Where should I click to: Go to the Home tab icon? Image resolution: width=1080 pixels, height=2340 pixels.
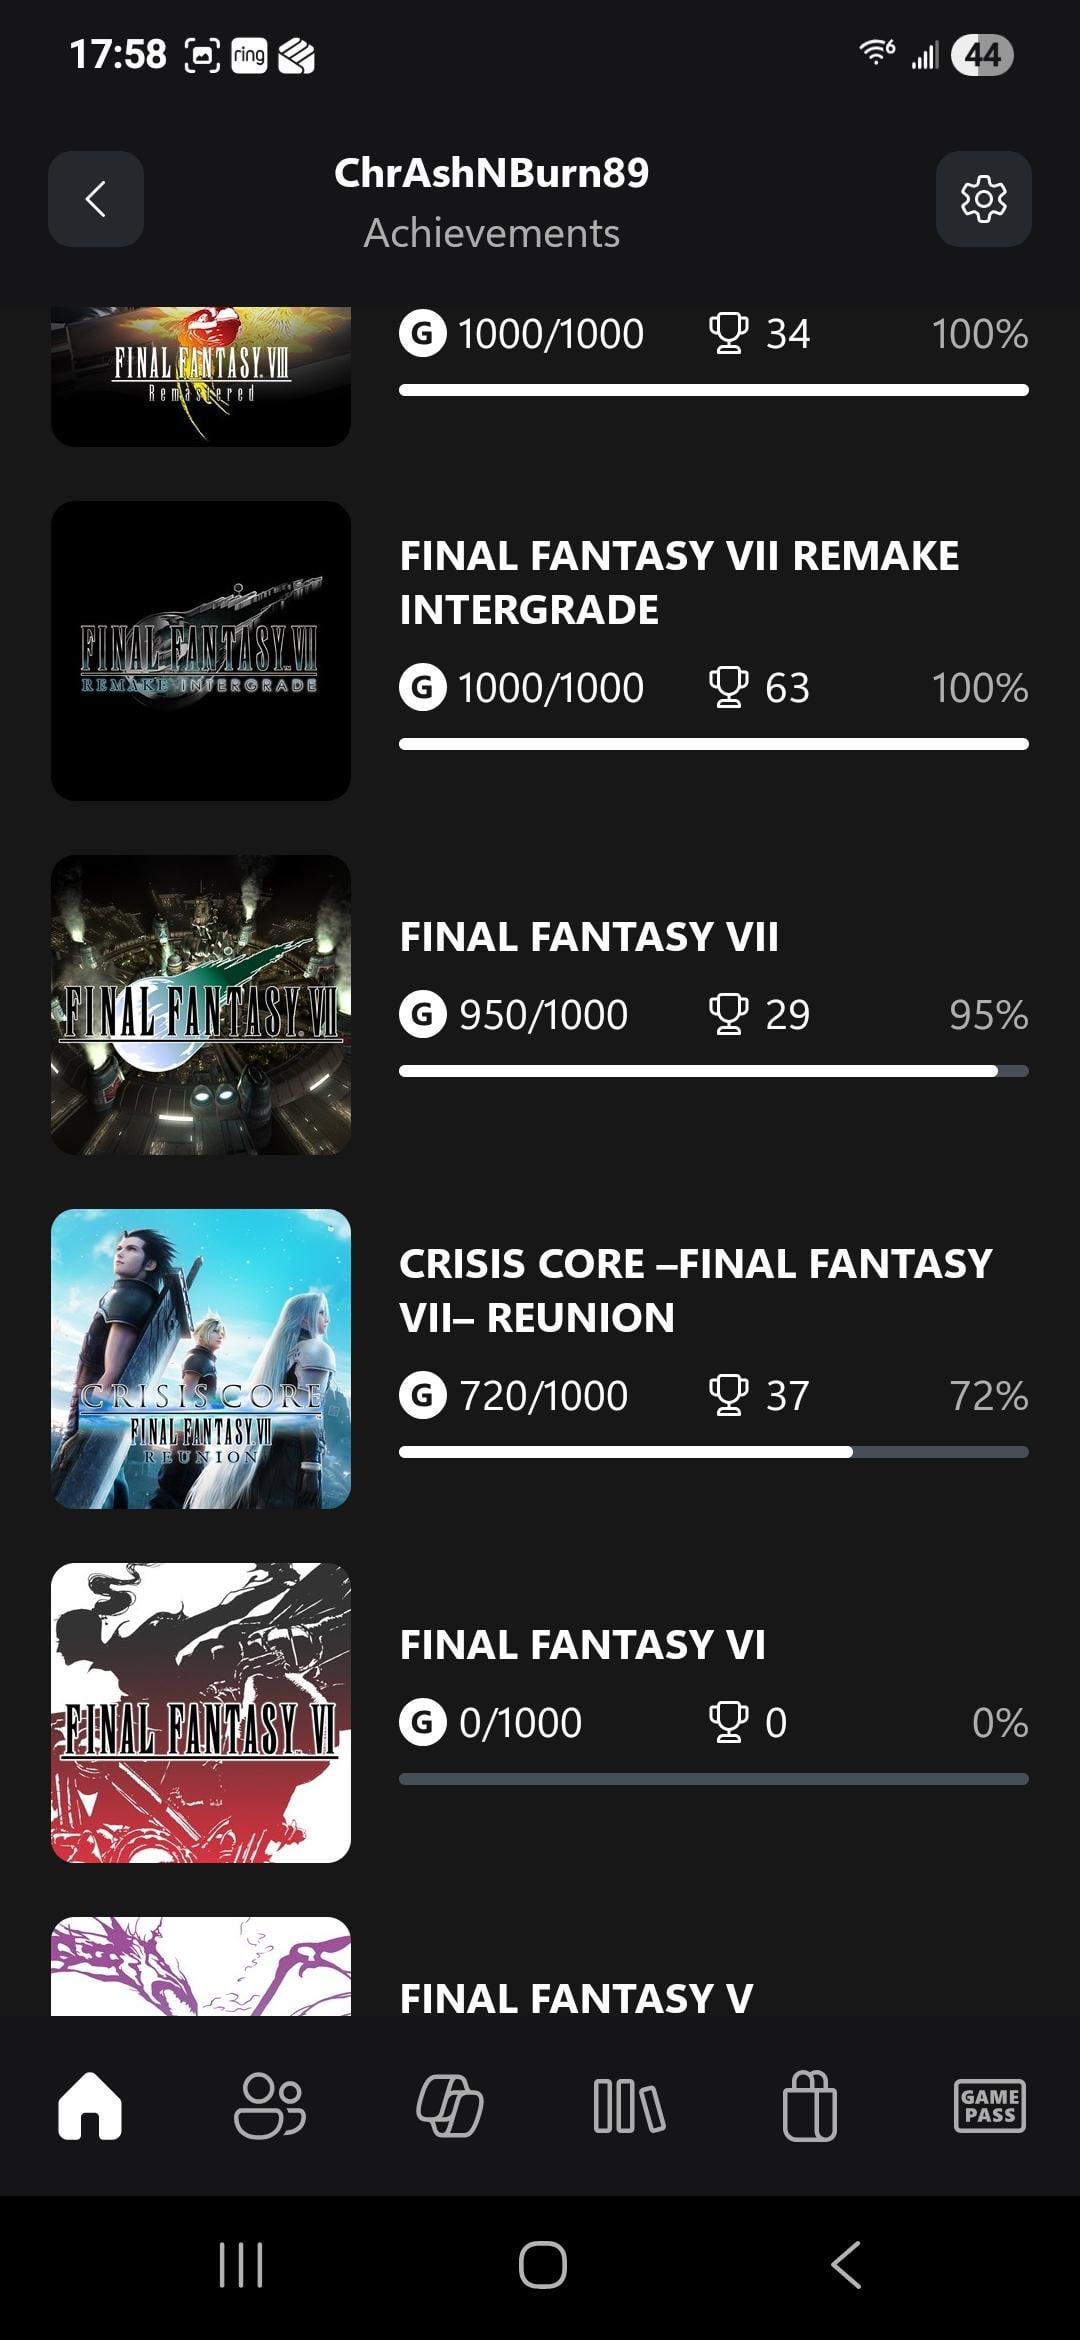click(x=90, y=2105)
